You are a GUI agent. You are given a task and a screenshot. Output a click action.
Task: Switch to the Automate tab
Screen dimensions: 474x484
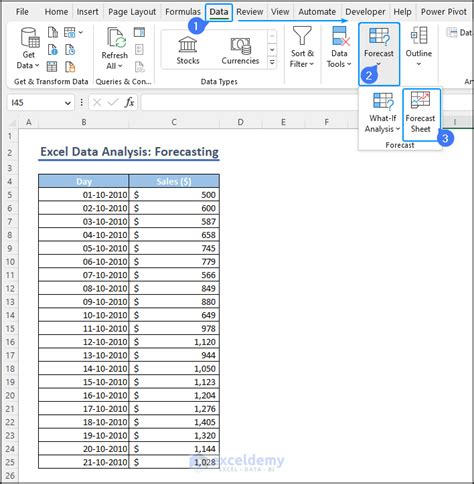317,12
